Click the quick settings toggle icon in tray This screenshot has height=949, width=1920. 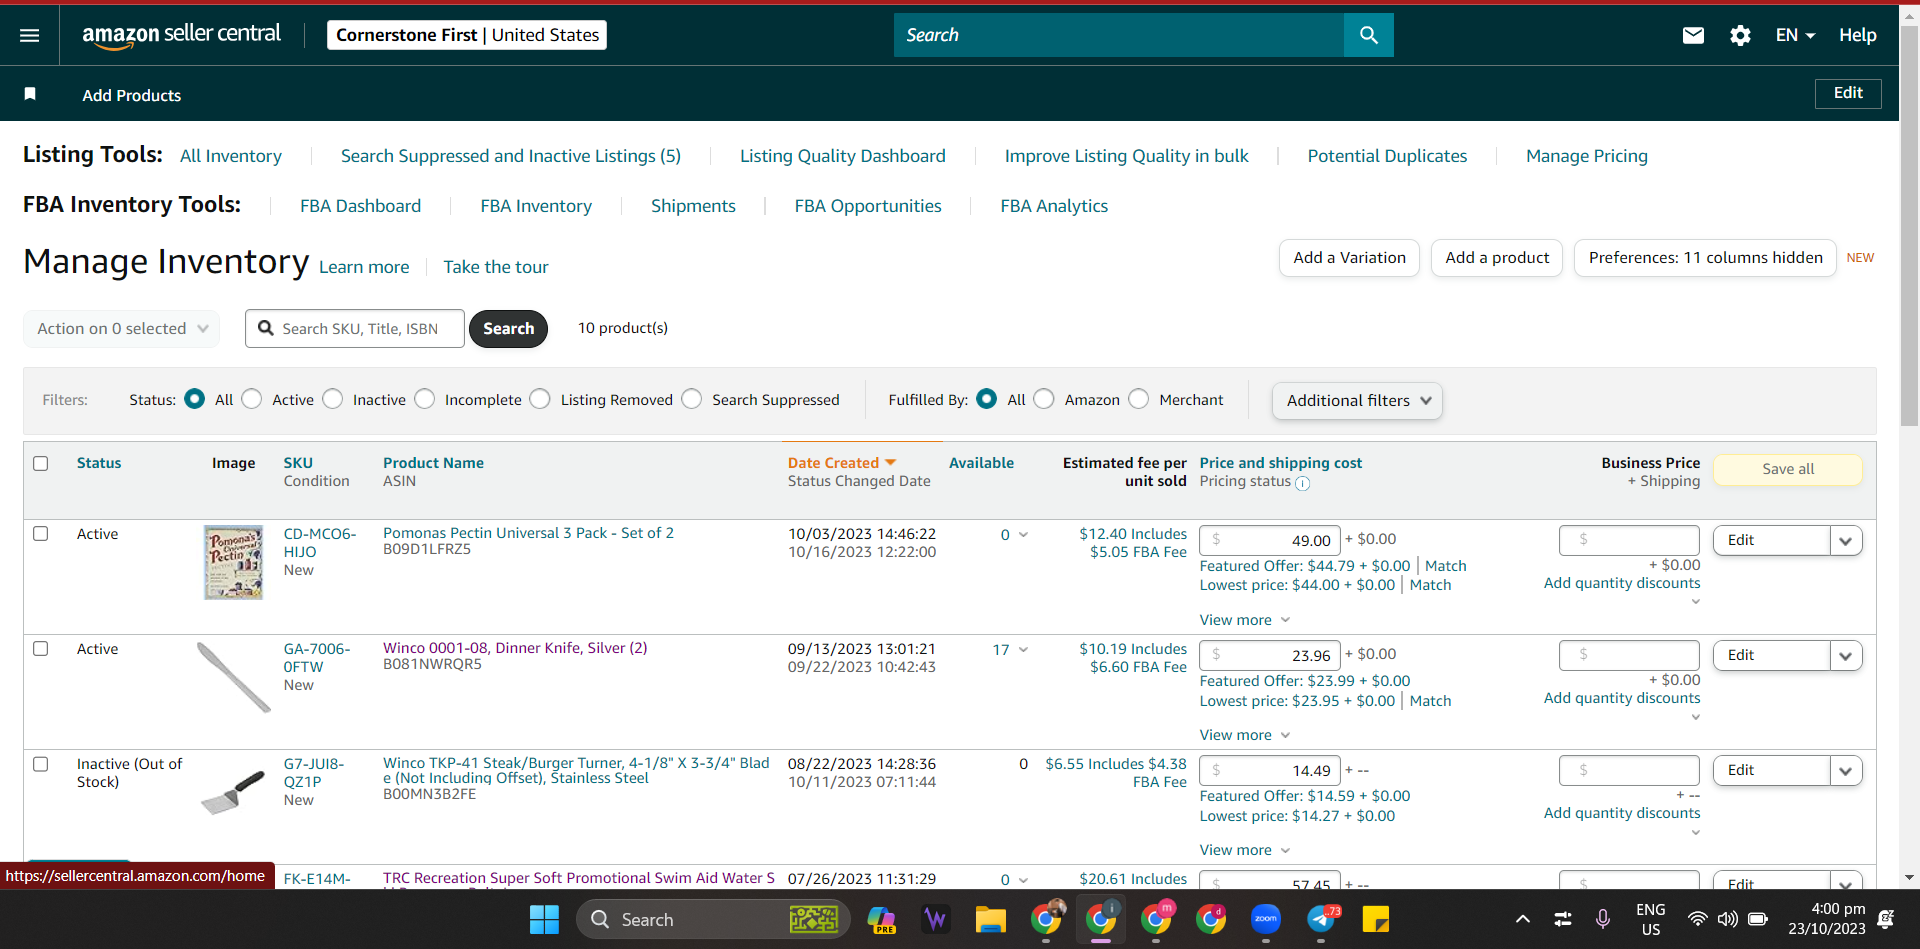1562,919
